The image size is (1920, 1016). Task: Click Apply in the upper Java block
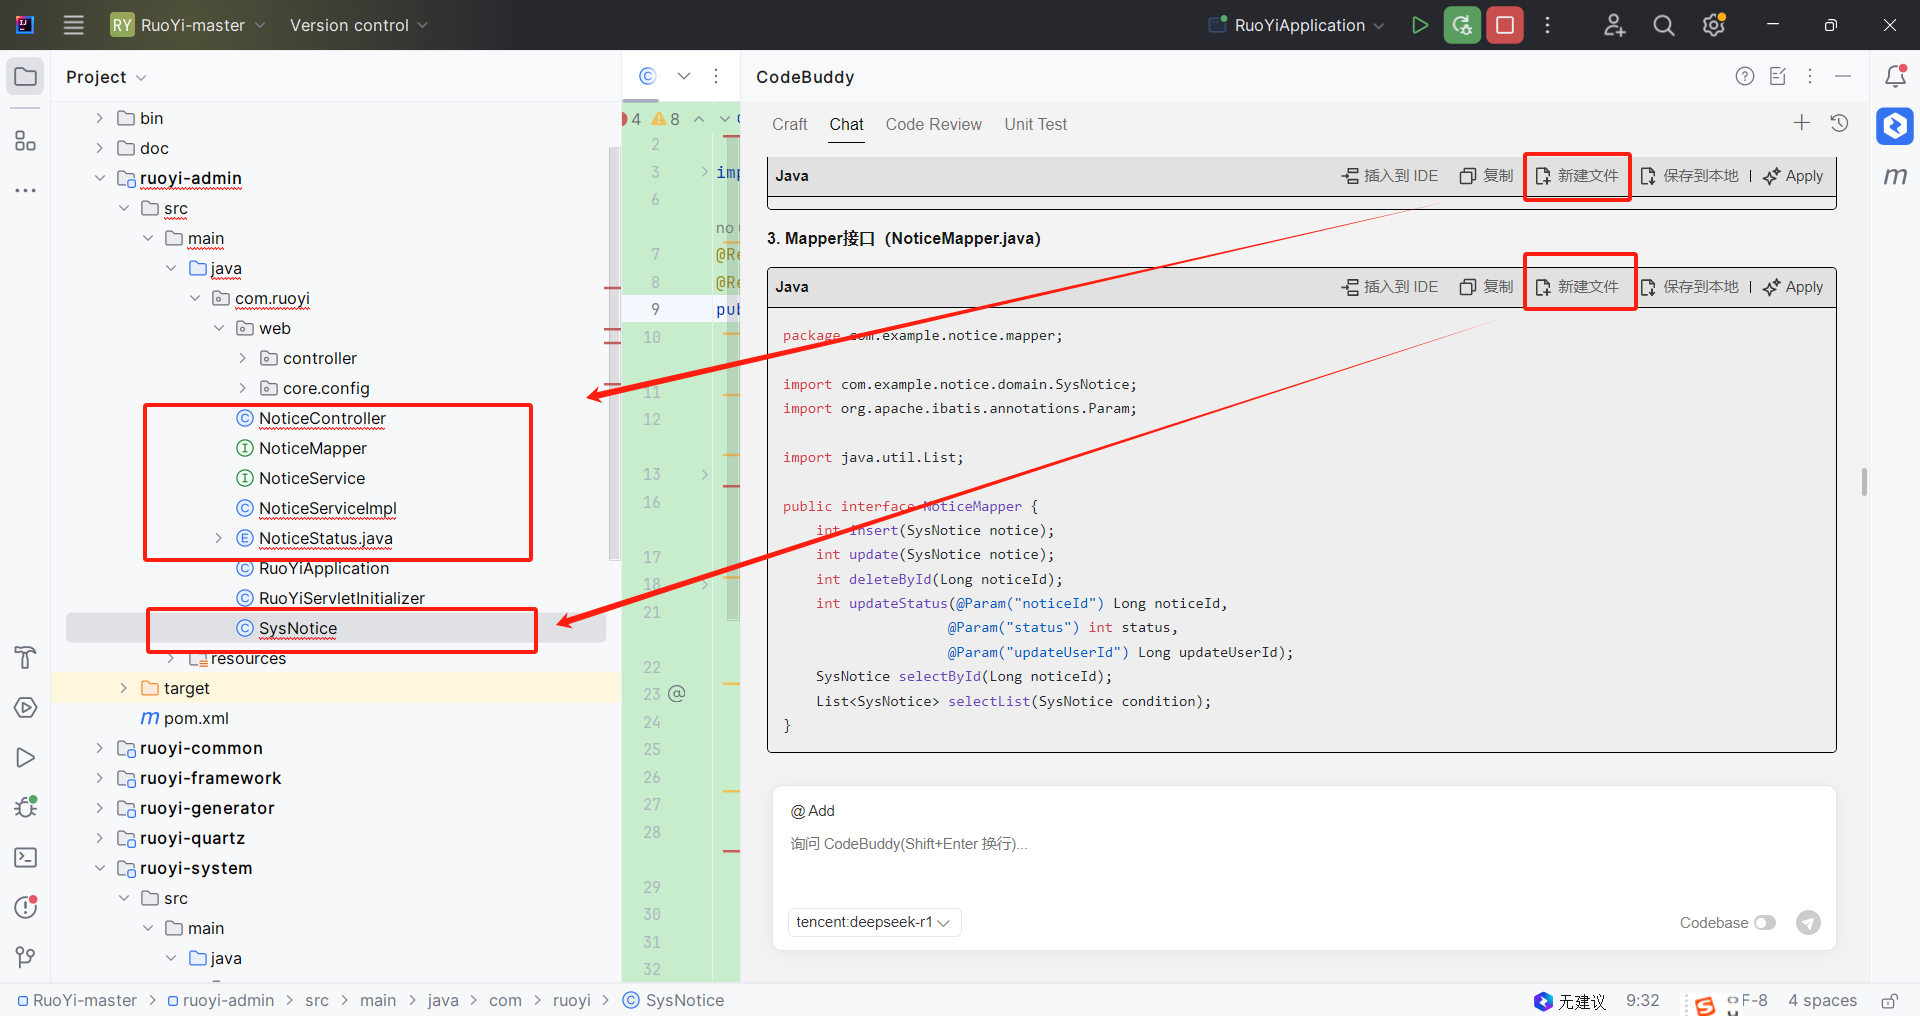1793,176
